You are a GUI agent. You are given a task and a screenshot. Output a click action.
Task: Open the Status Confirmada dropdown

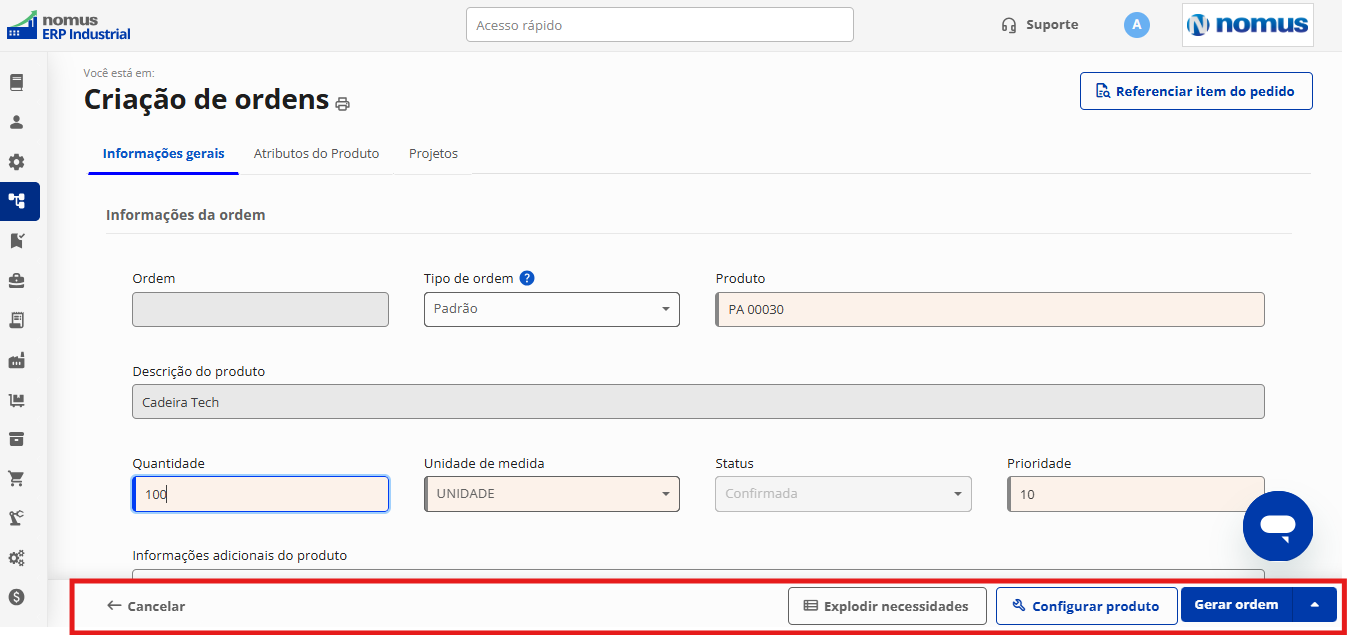[843, 494]
